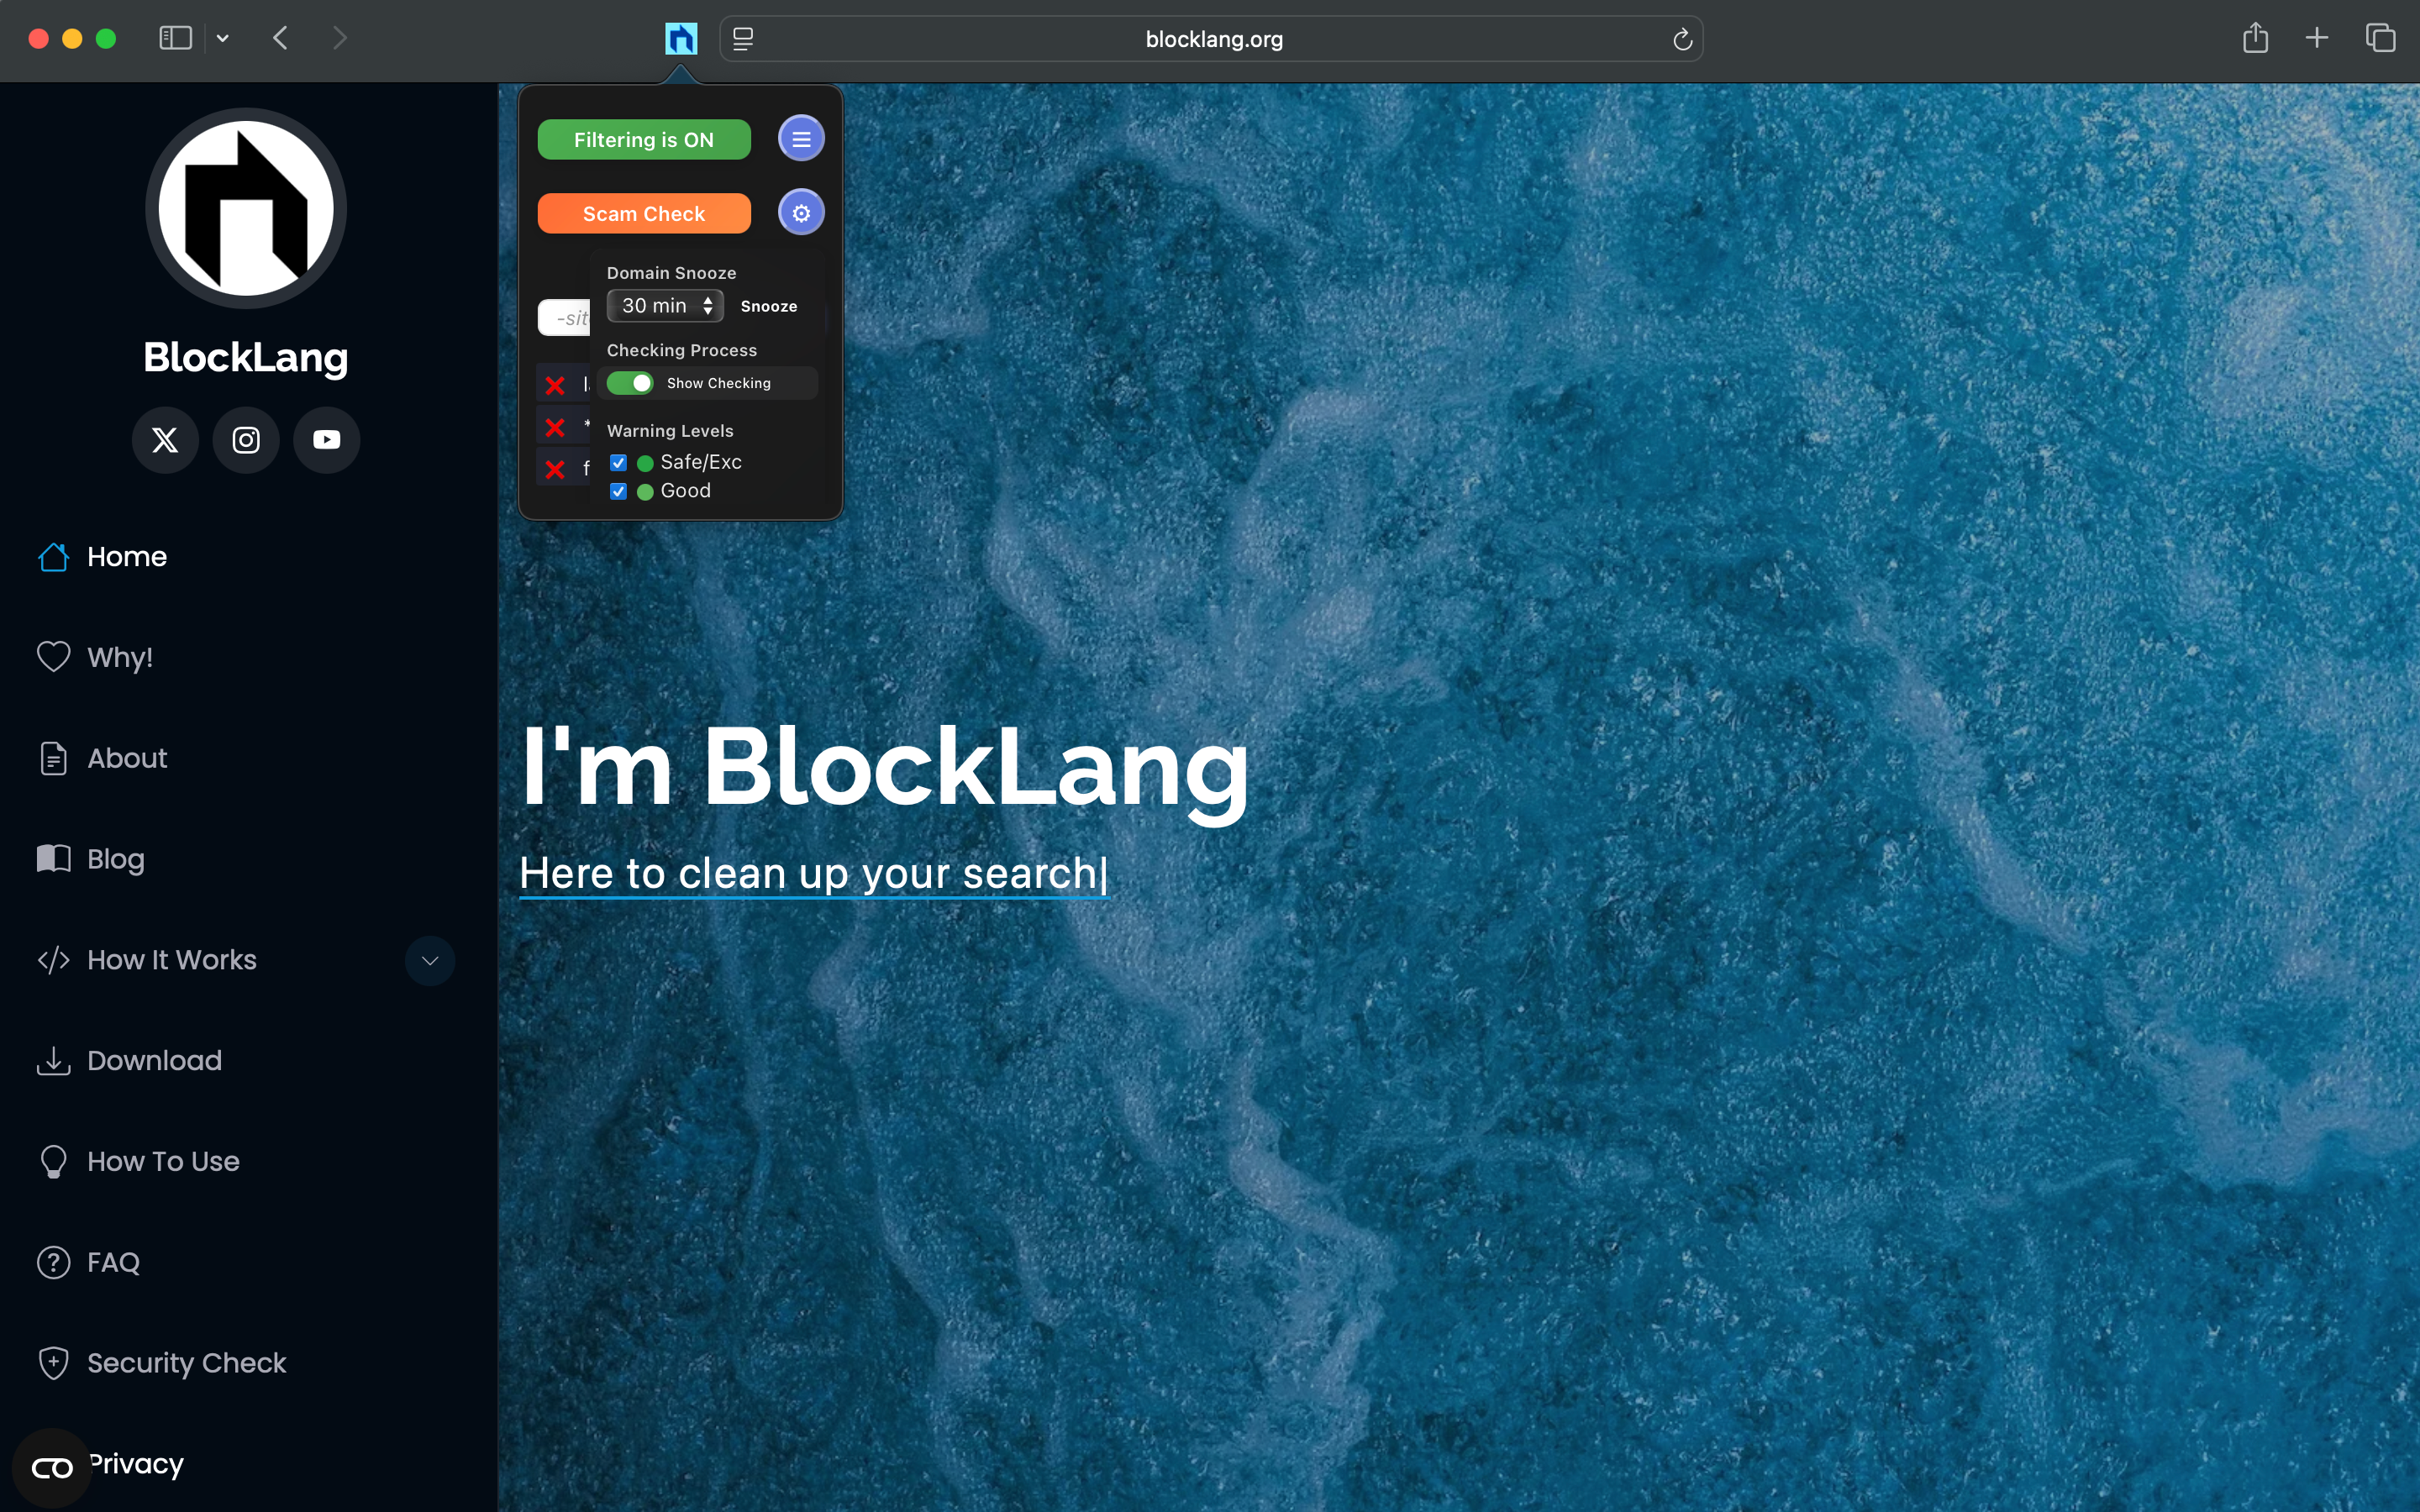Open the About sidebar item

click(127, 758)
